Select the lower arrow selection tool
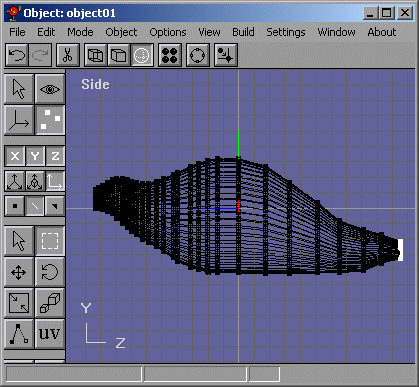 coord(19,241)
